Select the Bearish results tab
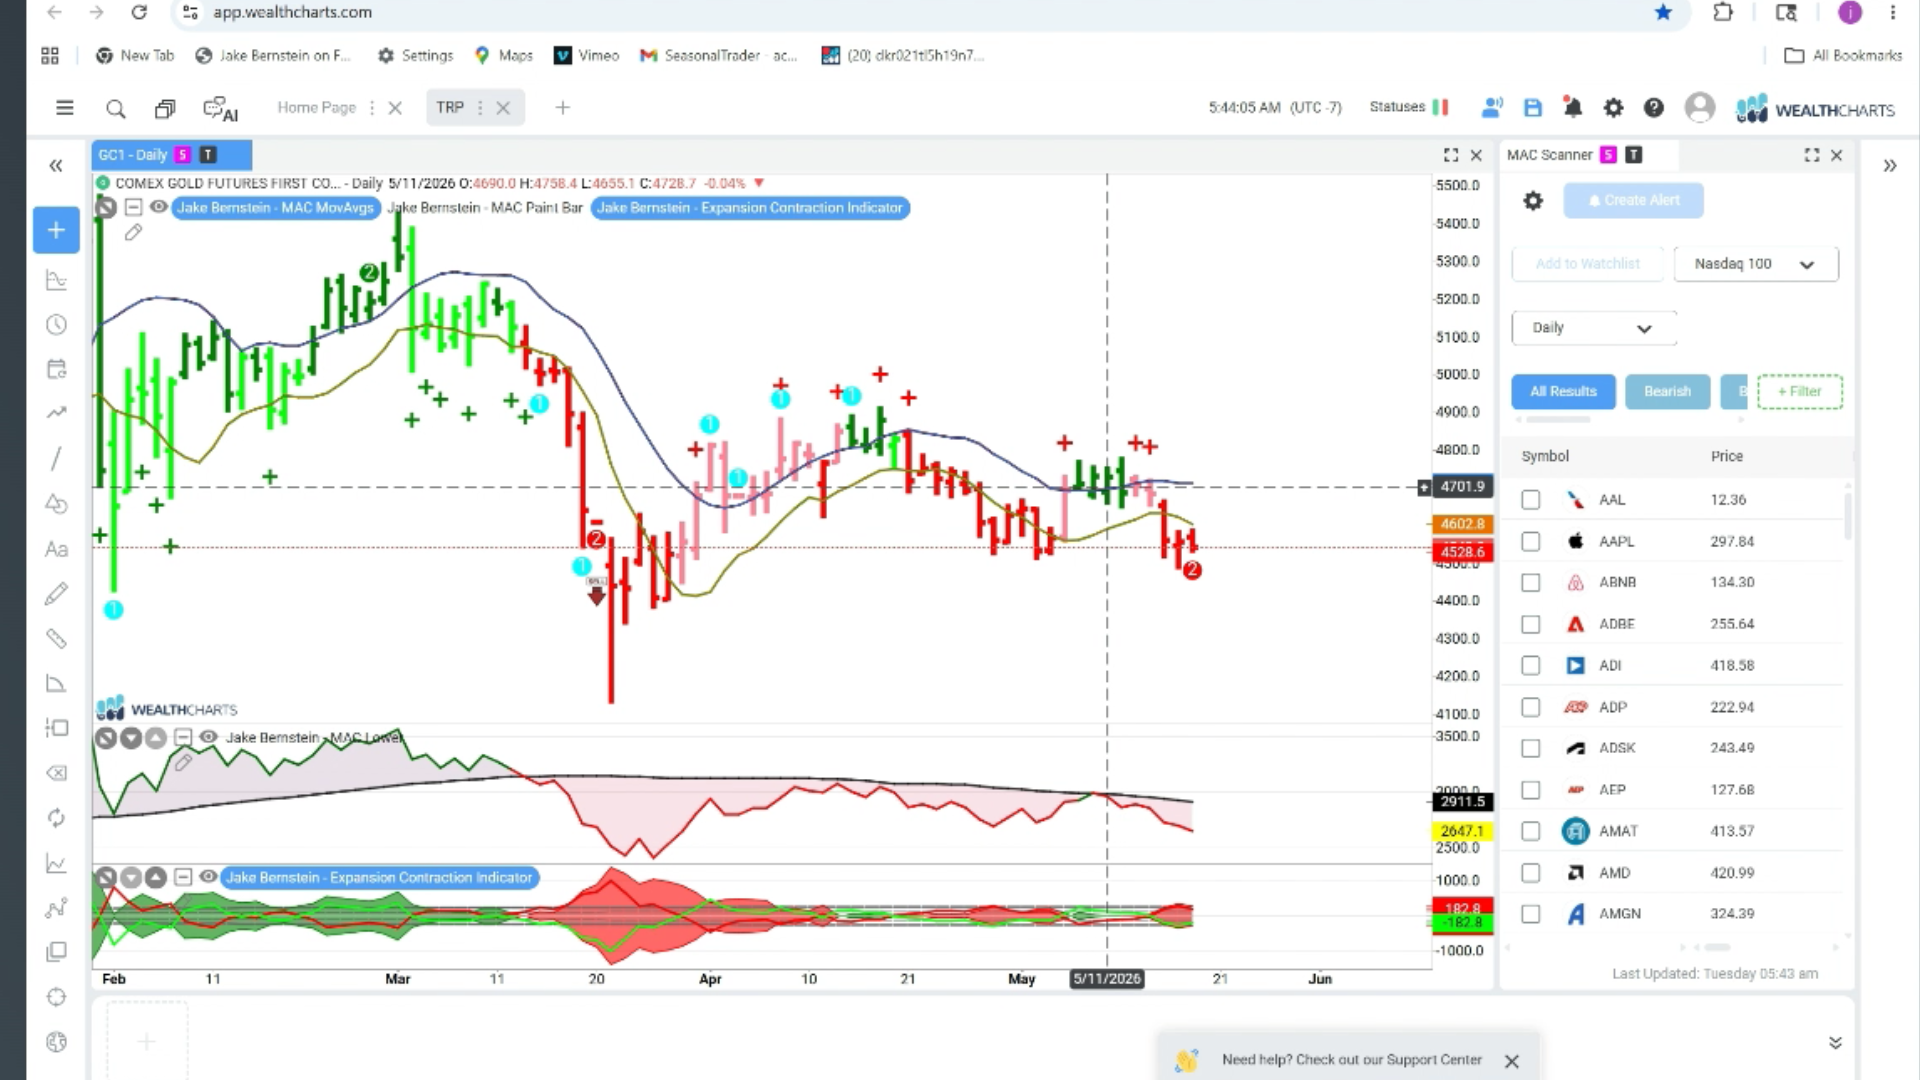This screenshot has height=1080, width=1920. pos(1667,391)
